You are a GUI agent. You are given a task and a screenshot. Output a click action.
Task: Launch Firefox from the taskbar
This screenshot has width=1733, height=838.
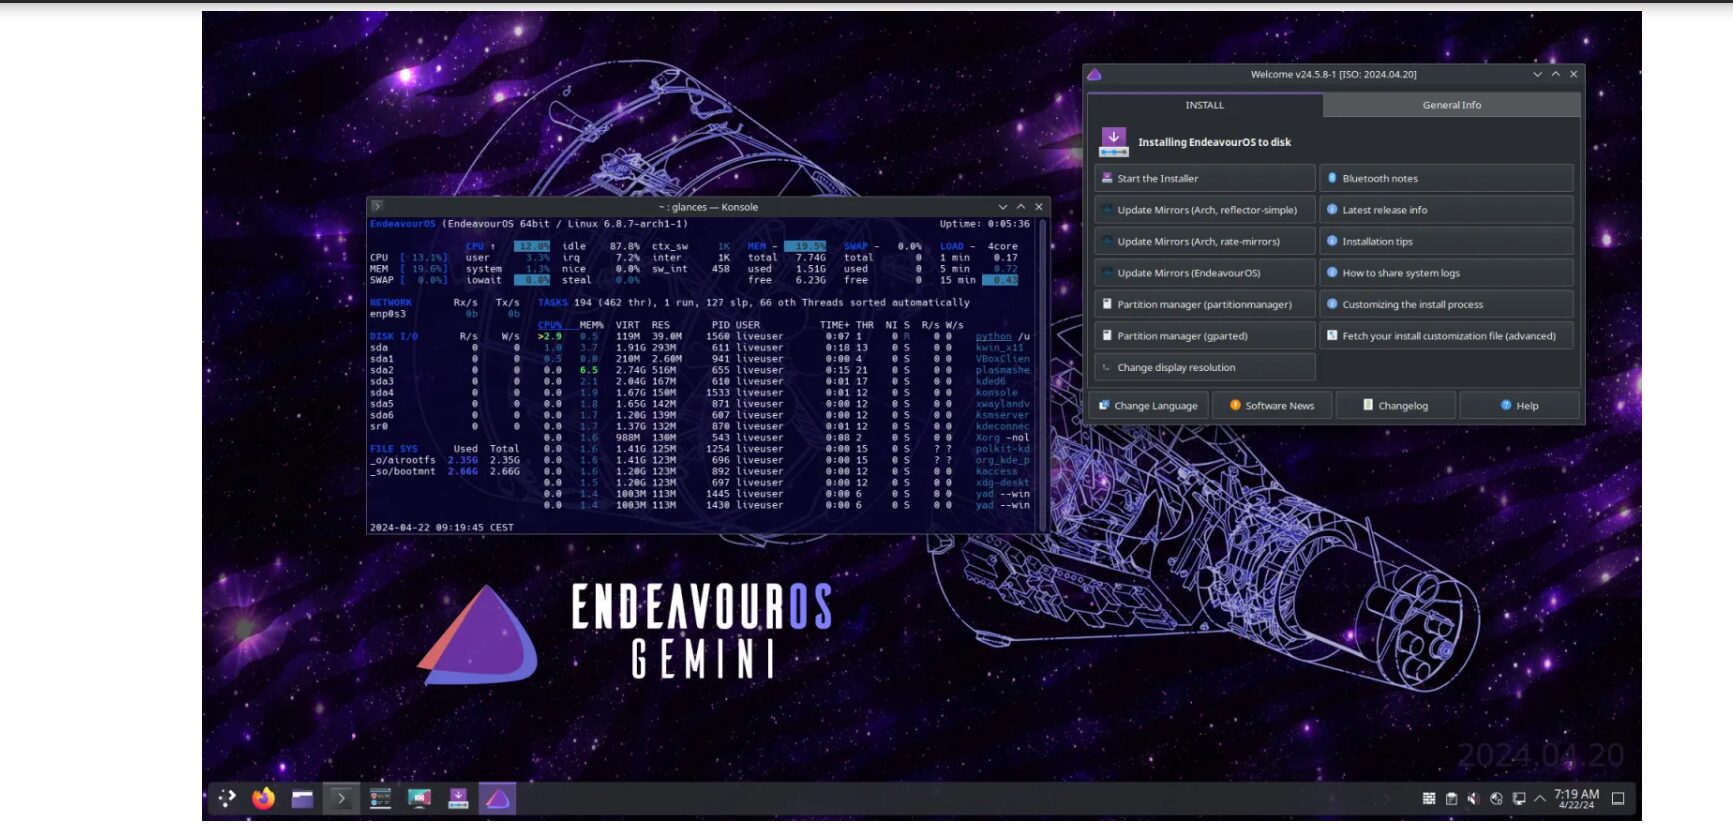(263, 798)
